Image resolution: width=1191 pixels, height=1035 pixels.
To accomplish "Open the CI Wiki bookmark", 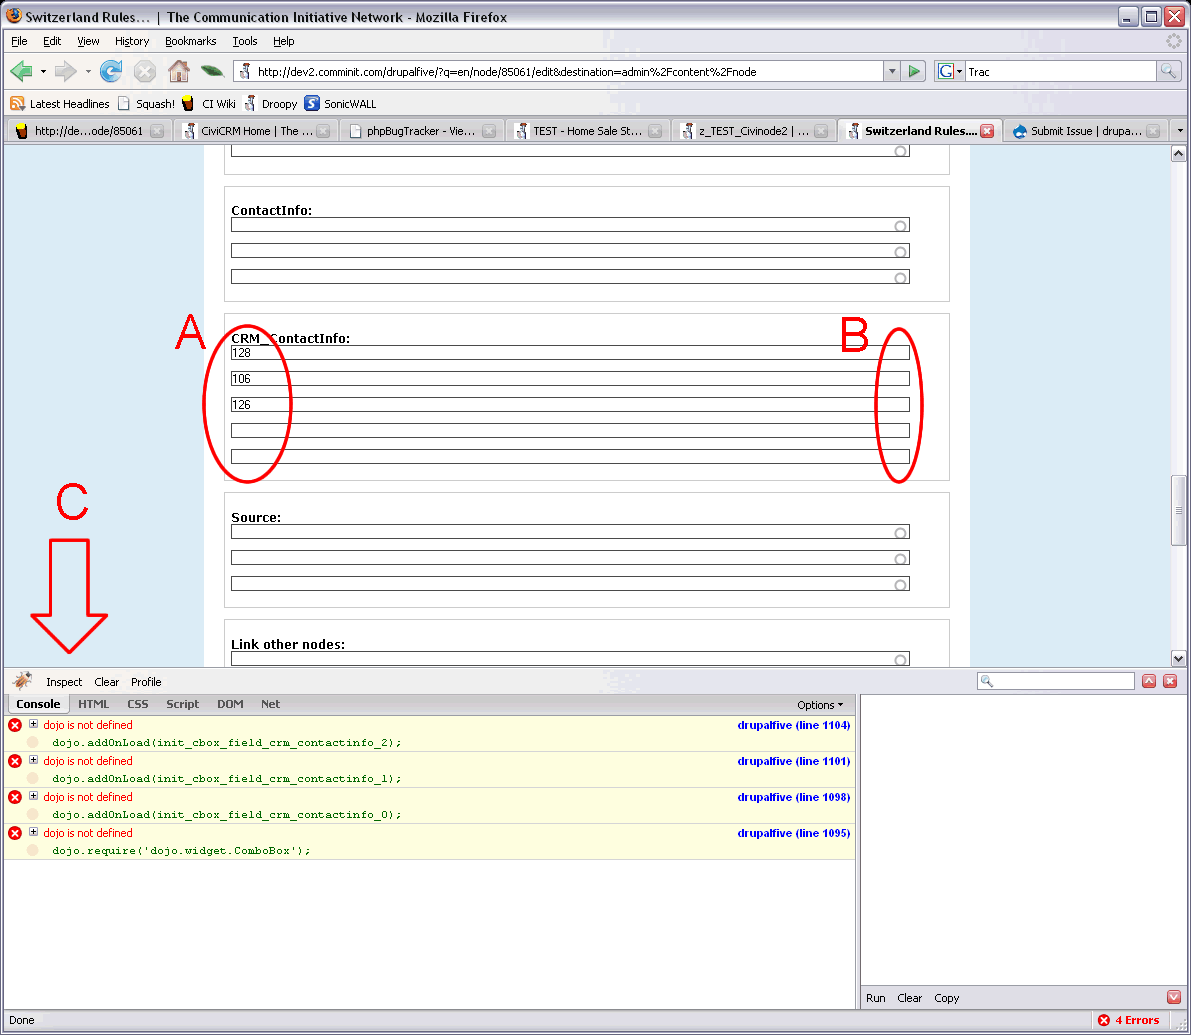I will tap(209, 104).
